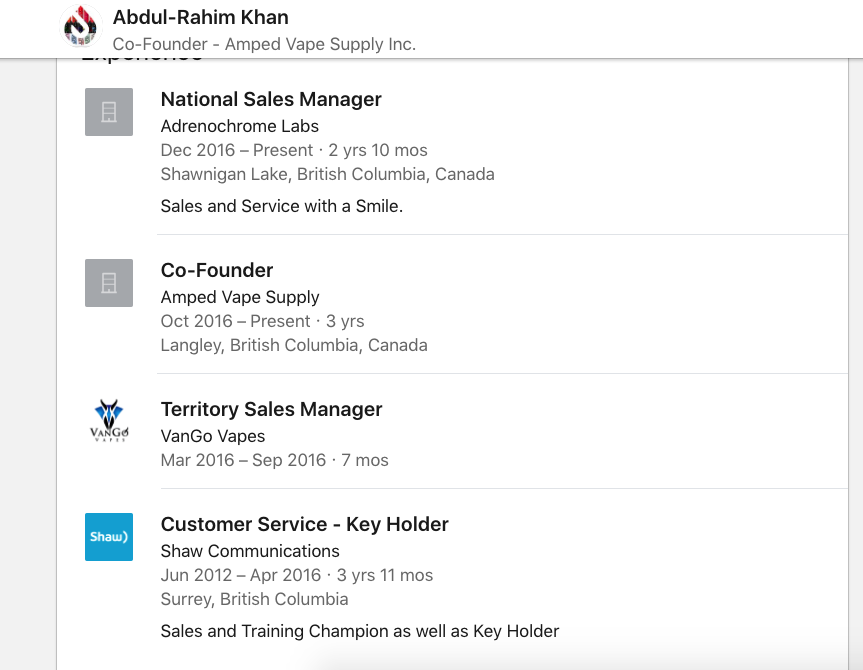
Task: Open the National Sales Manager position
Action: point(271,100)
